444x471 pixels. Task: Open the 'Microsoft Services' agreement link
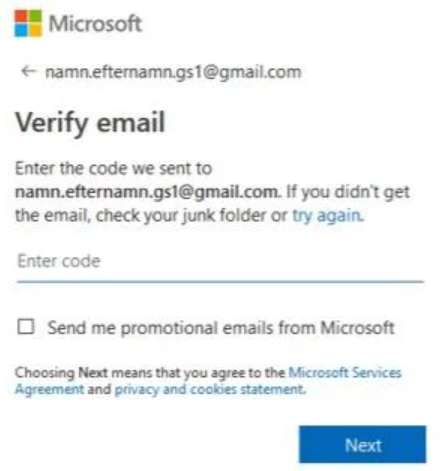click(x=345, y=372)
